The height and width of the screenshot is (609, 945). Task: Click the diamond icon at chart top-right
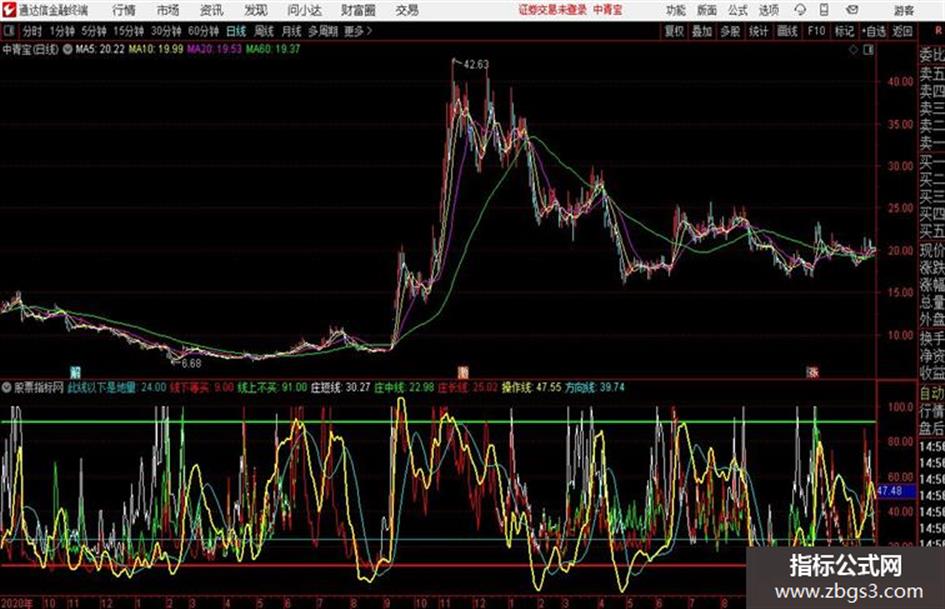[x=853, y=50]
